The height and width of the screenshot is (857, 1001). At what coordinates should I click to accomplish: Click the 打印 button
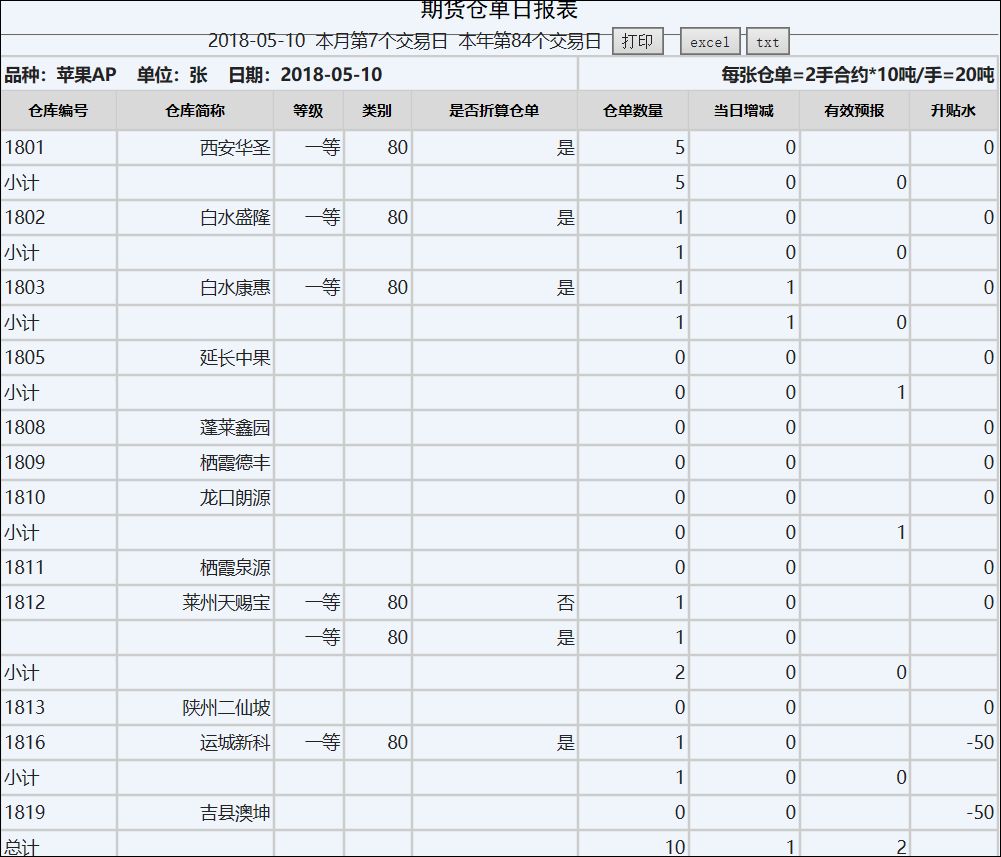tap(638, 42)
